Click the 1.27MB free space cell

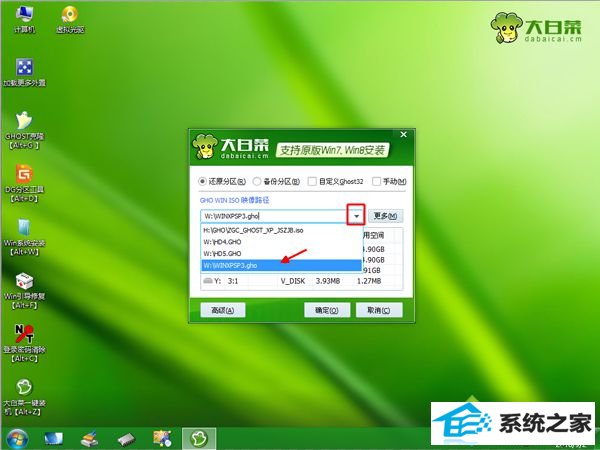[x=369, y=281]
